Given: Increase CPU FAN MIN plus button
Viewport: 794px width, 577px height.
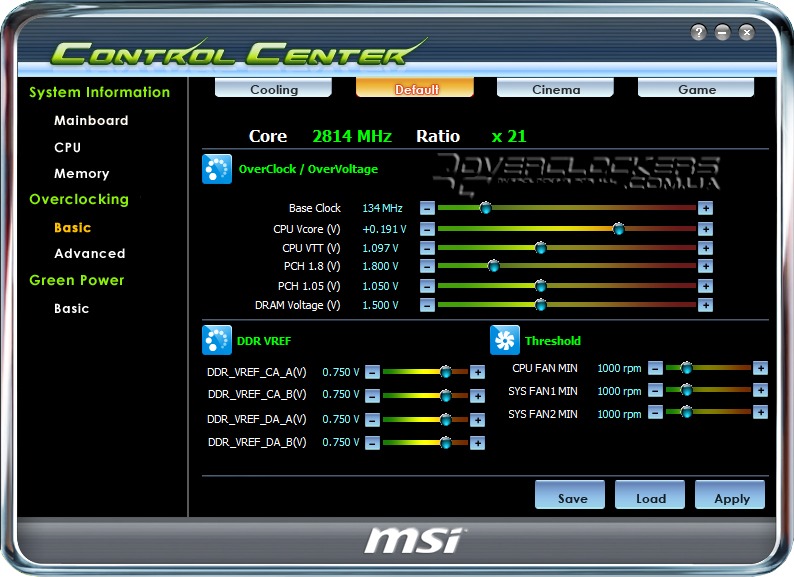Looking at the screenshot, I should pyautogui.click(x=760, y=368).
